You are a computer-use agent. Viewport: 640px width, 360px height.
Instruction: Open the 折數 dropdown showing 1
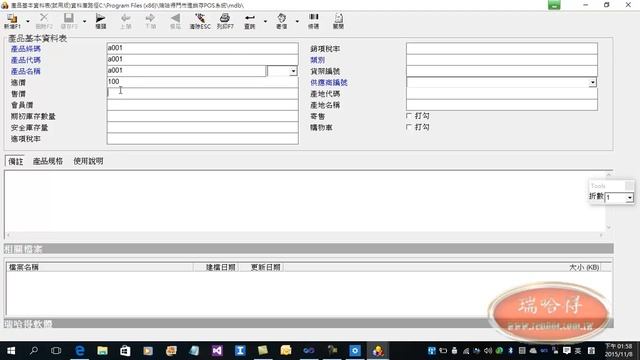[630, 198]
